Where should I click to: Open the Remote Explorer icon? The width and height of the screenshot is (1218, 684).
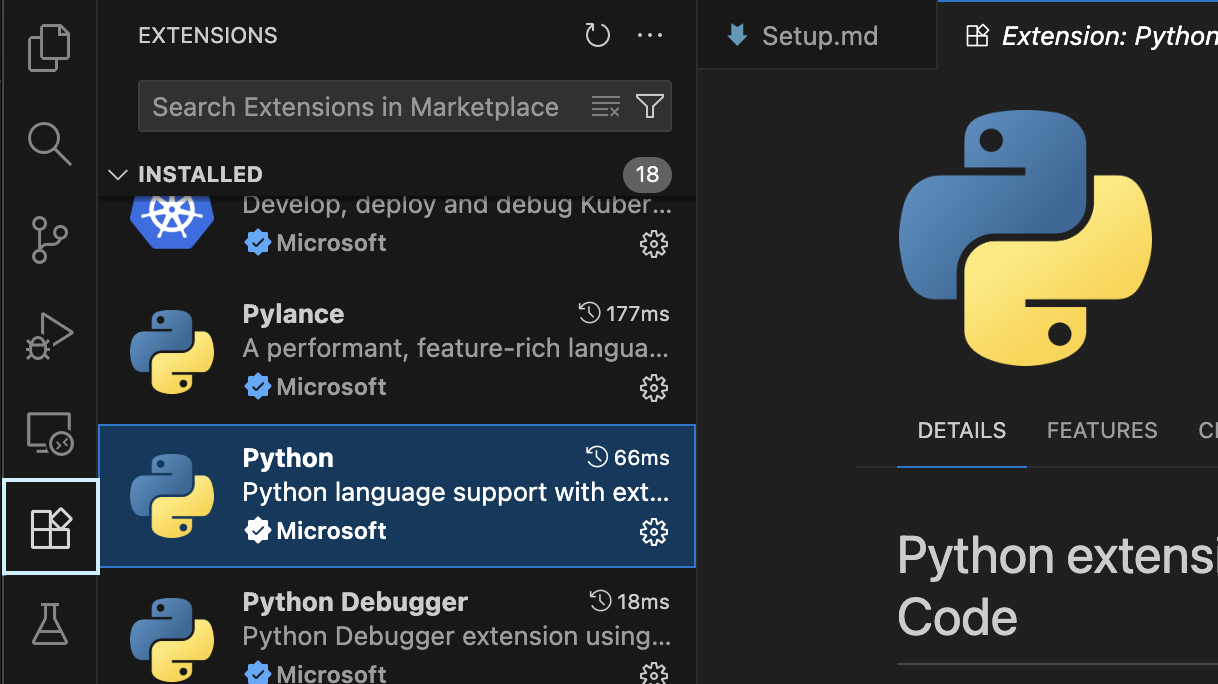pyautogui.click(x=49, y=431)
